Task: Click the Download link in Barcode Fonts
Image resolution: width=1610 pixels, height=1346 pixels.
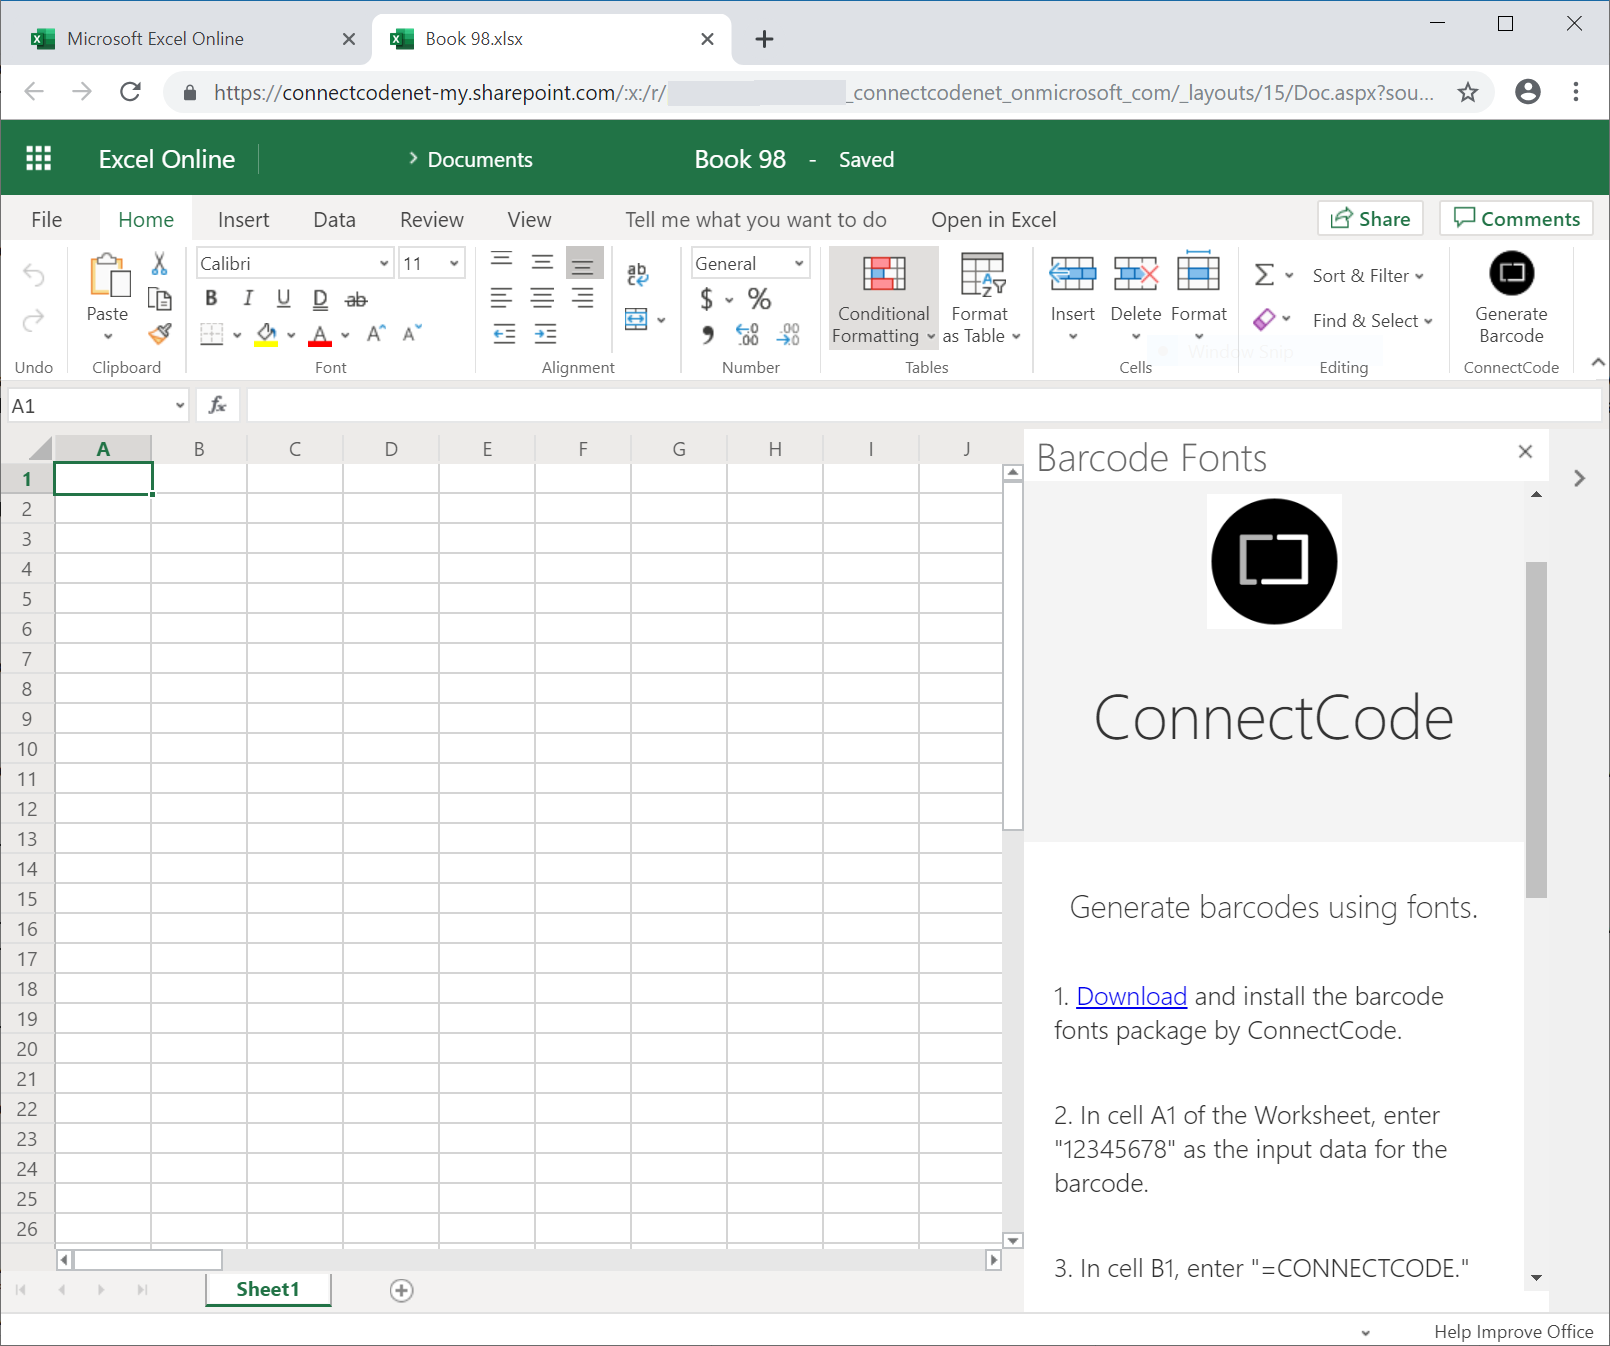Action: coord(1131,996)
